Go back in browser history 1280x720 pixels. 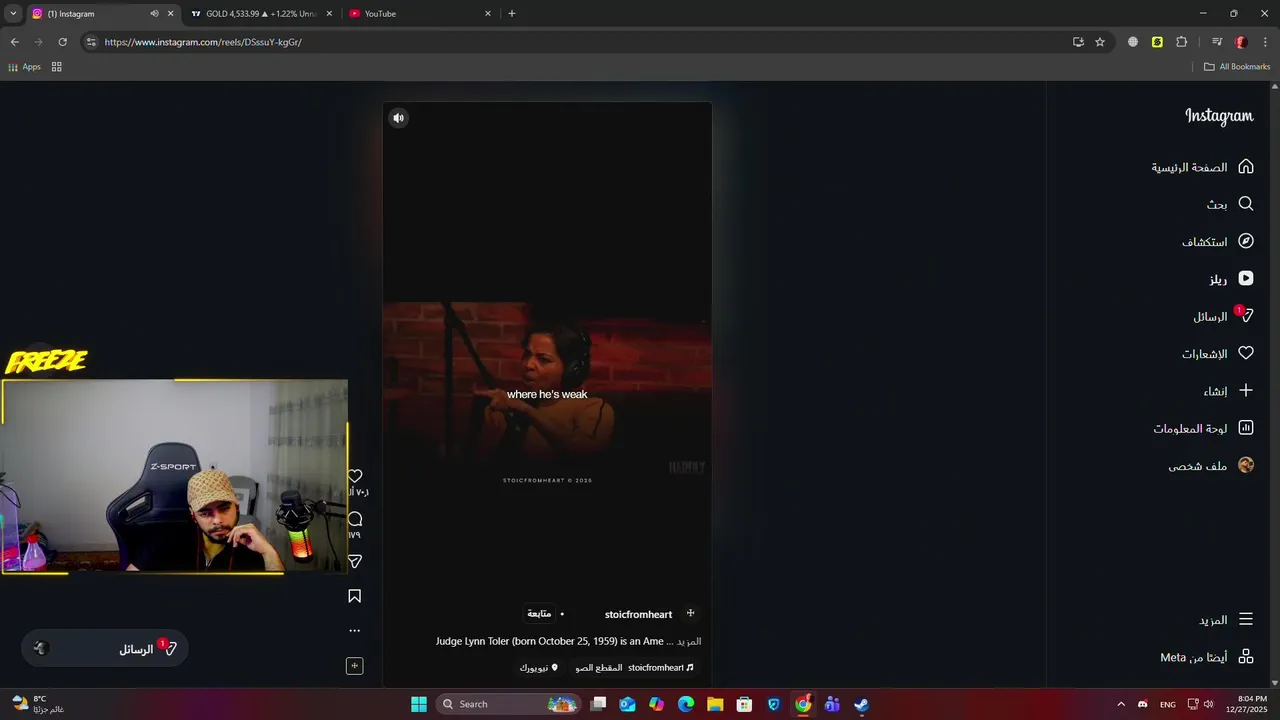click(14, 42)
